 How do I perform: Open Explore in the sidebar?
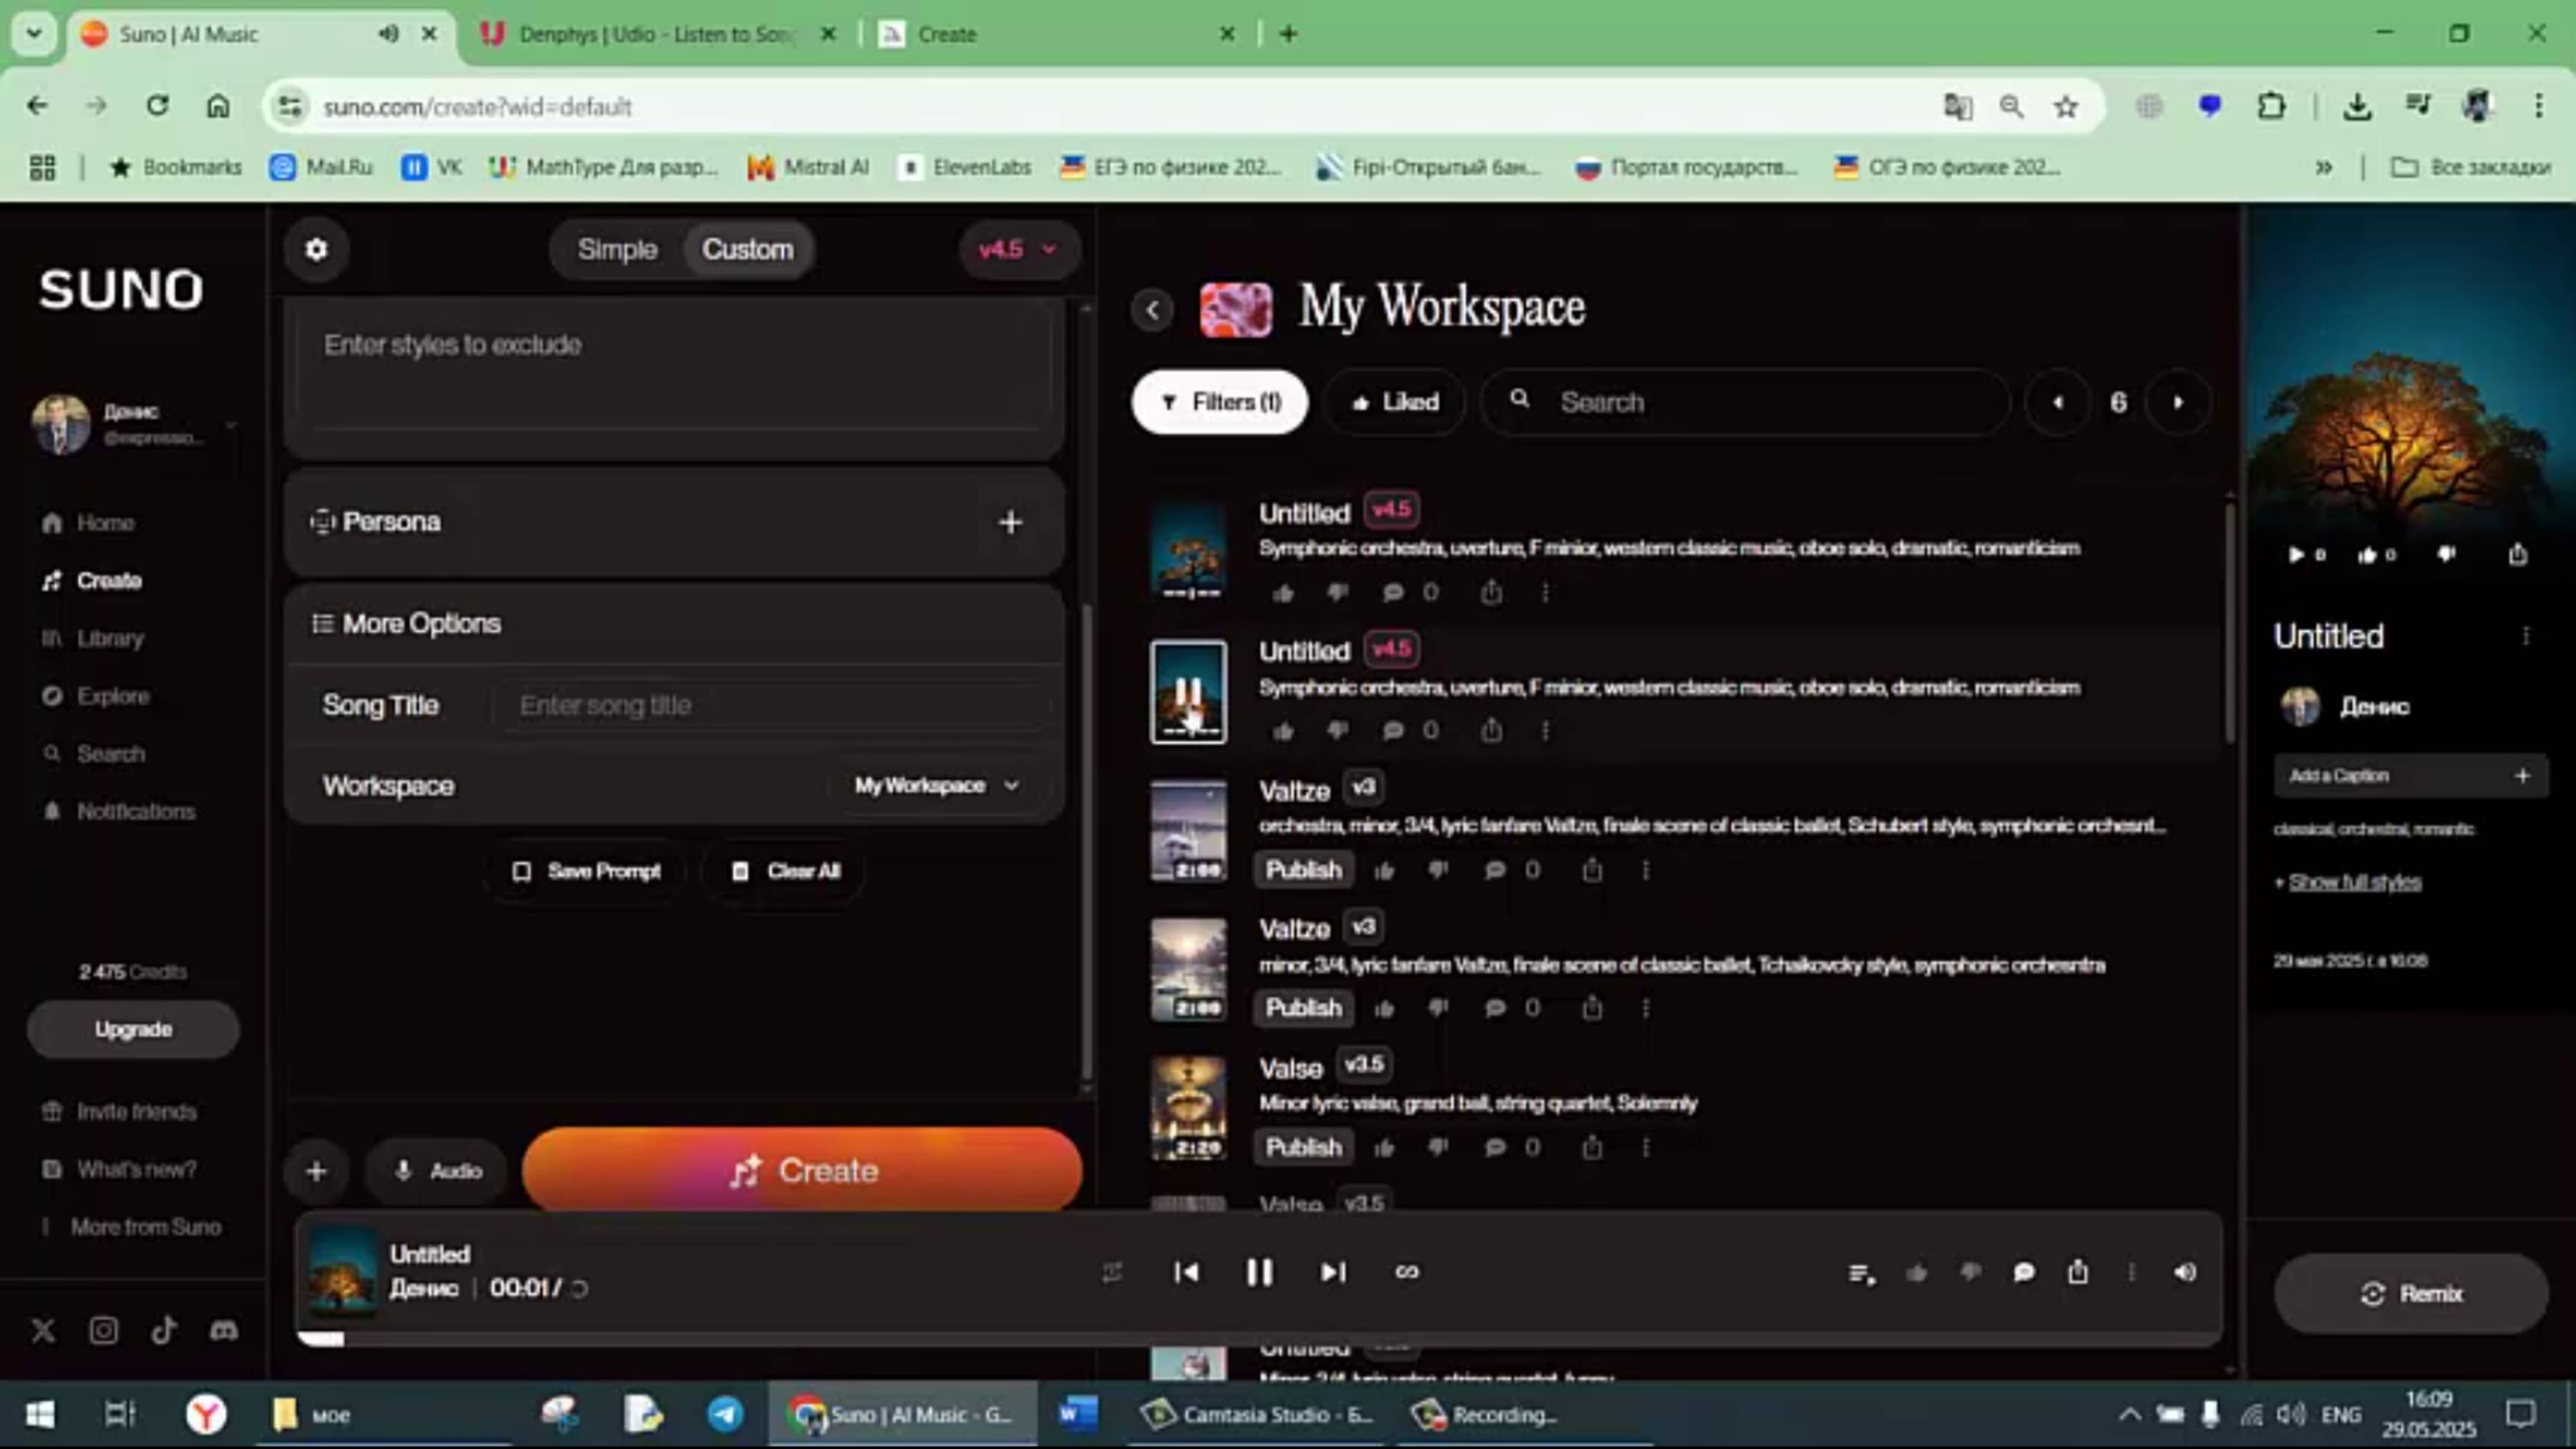96,696
